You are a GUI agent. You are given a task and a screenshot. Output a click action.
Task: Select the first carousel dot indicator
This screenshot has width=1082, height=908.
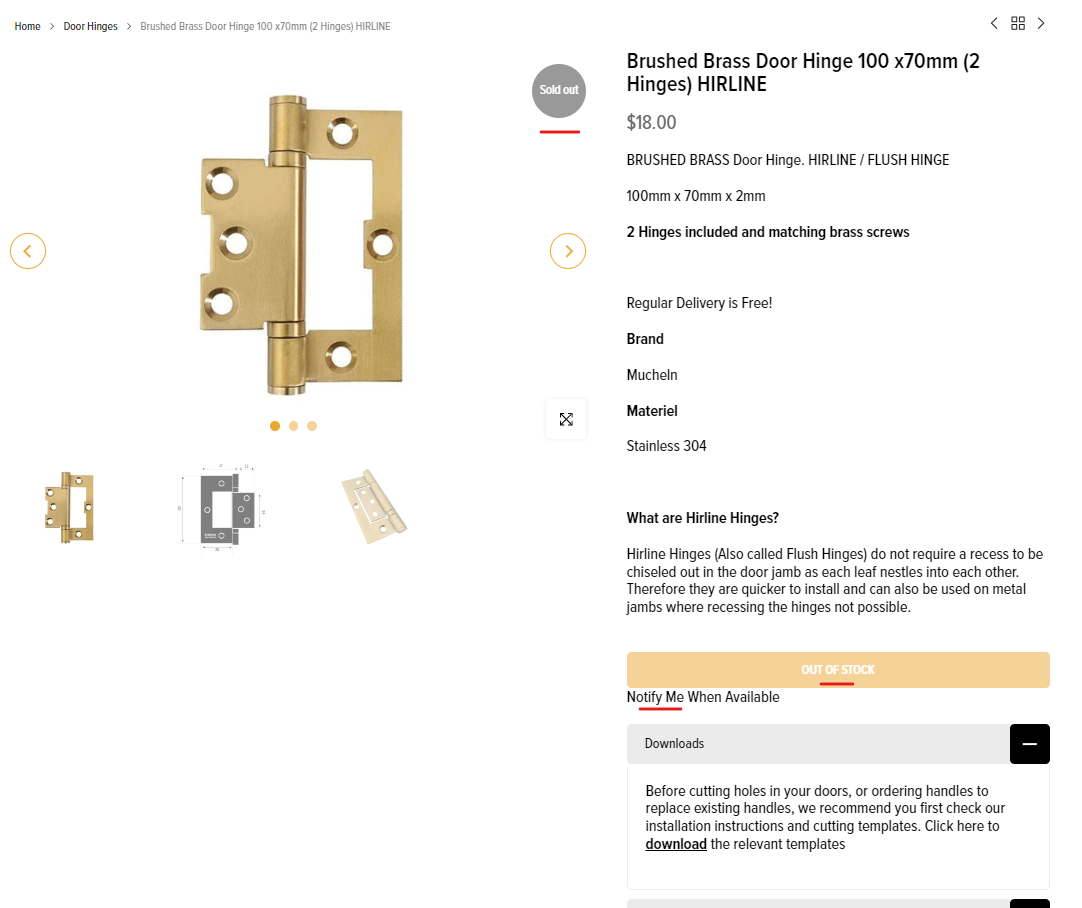tap(275, 426)
